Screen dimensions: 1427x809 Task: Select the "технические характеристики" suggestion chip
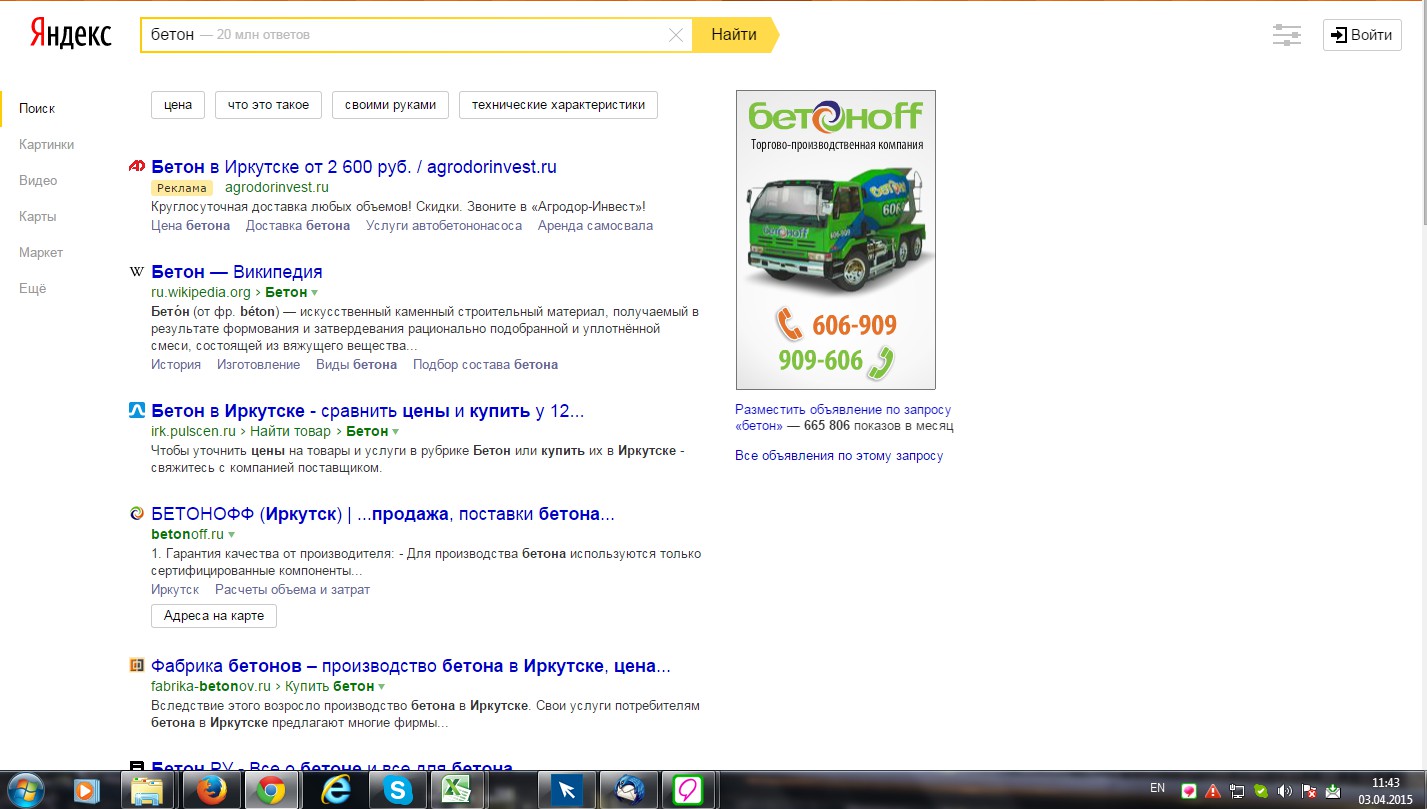point(558,105)
